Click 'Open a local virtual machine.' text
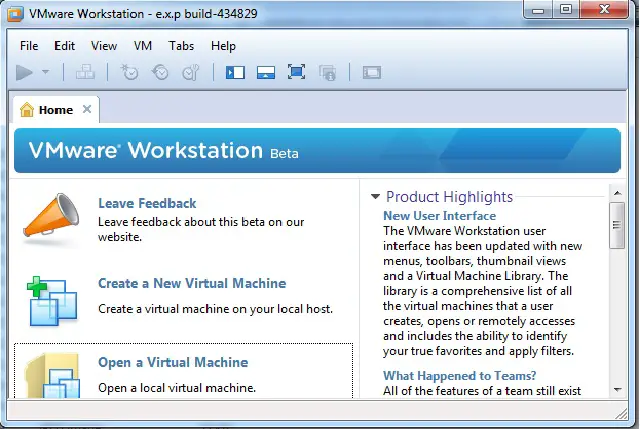The height and width of the screenshot is (429, 640). pyautogui.click(x=177, y=388)
